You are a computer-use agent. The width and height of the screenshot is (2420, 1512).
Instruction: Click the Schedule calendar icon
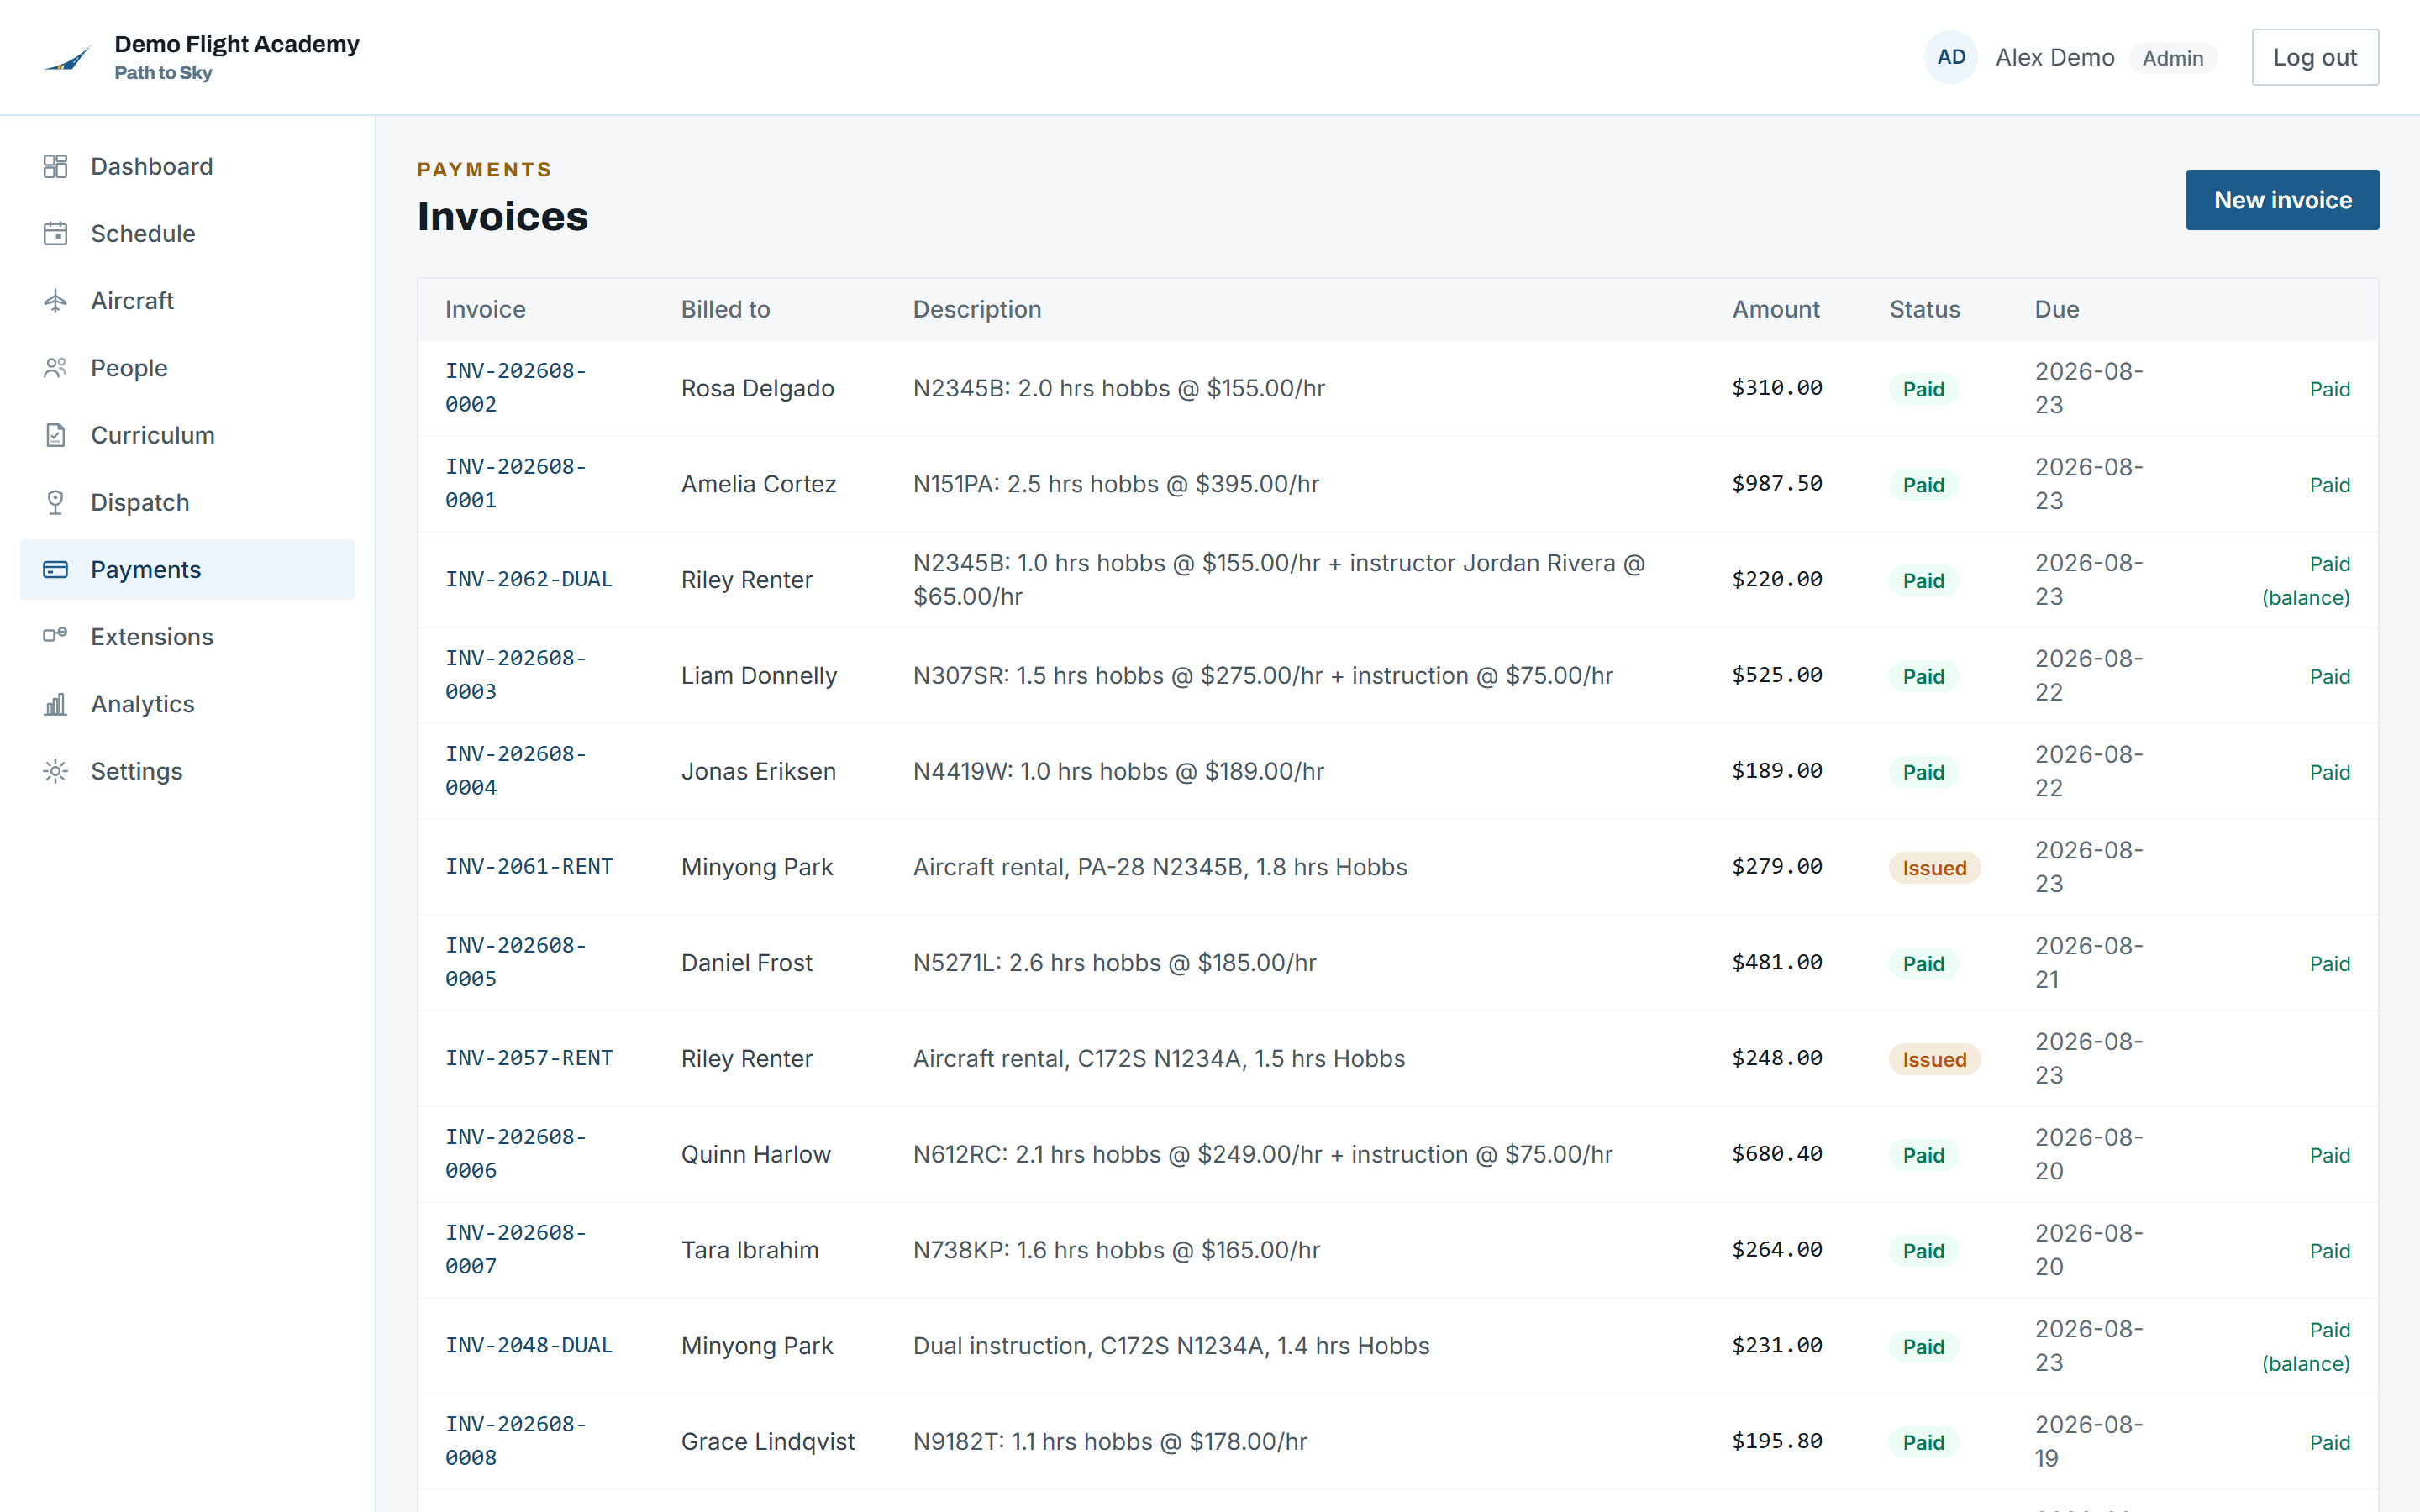(x=56, y=233)
